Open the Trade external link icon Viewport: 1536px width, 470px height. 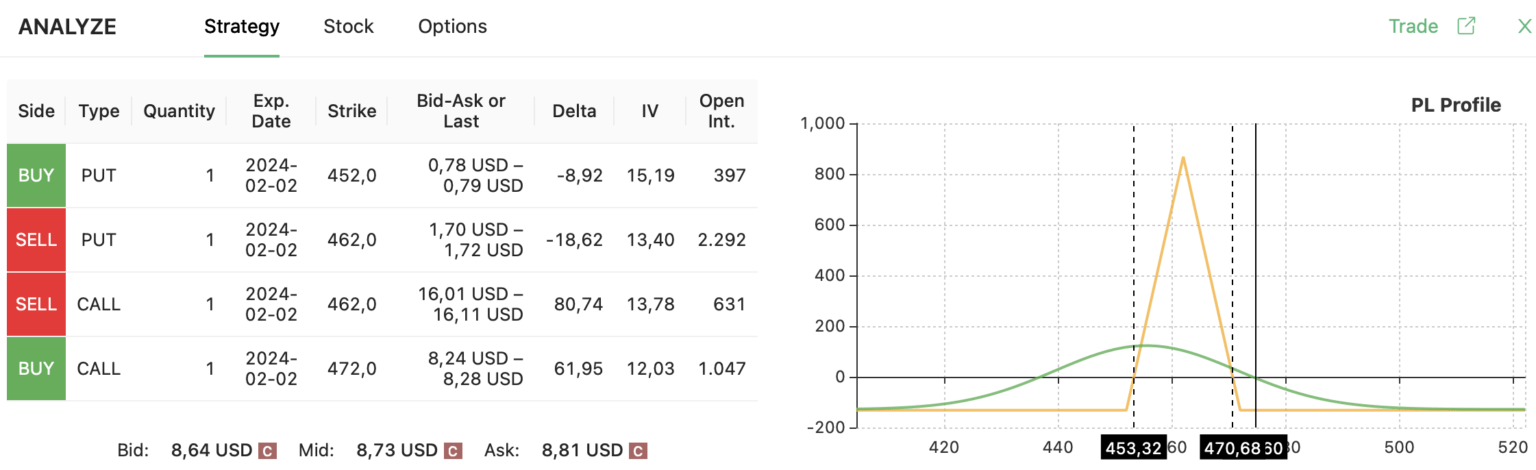click(1466, 27)
